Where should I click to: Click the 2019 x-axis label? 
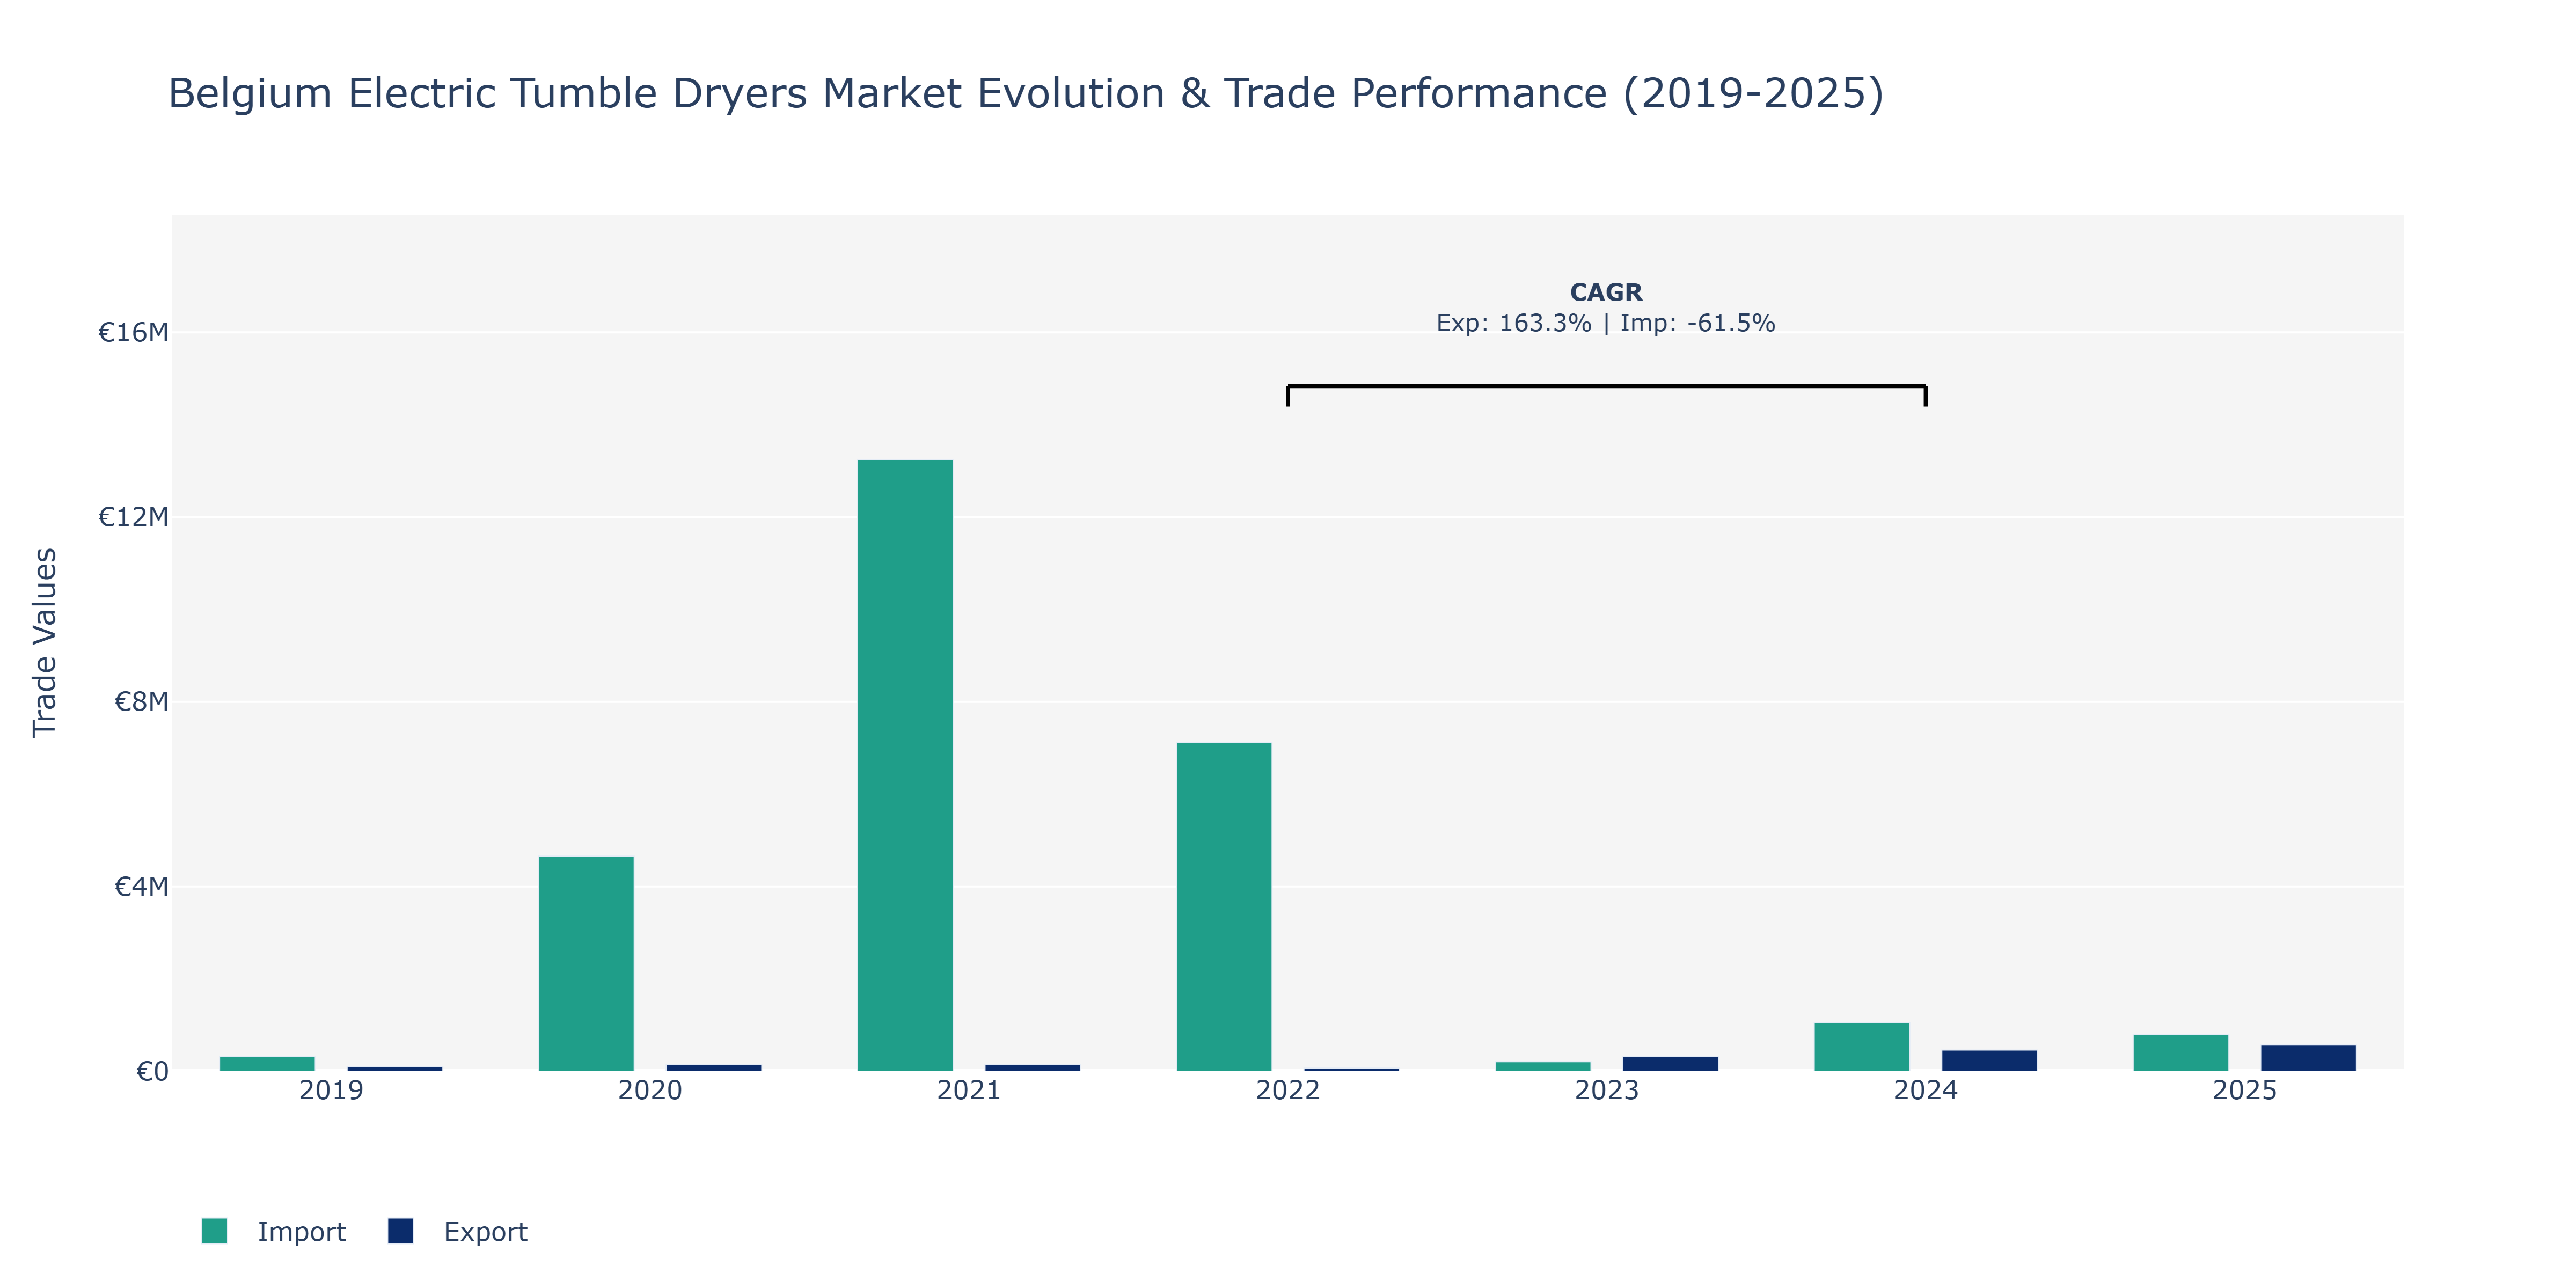(331, 1090)
